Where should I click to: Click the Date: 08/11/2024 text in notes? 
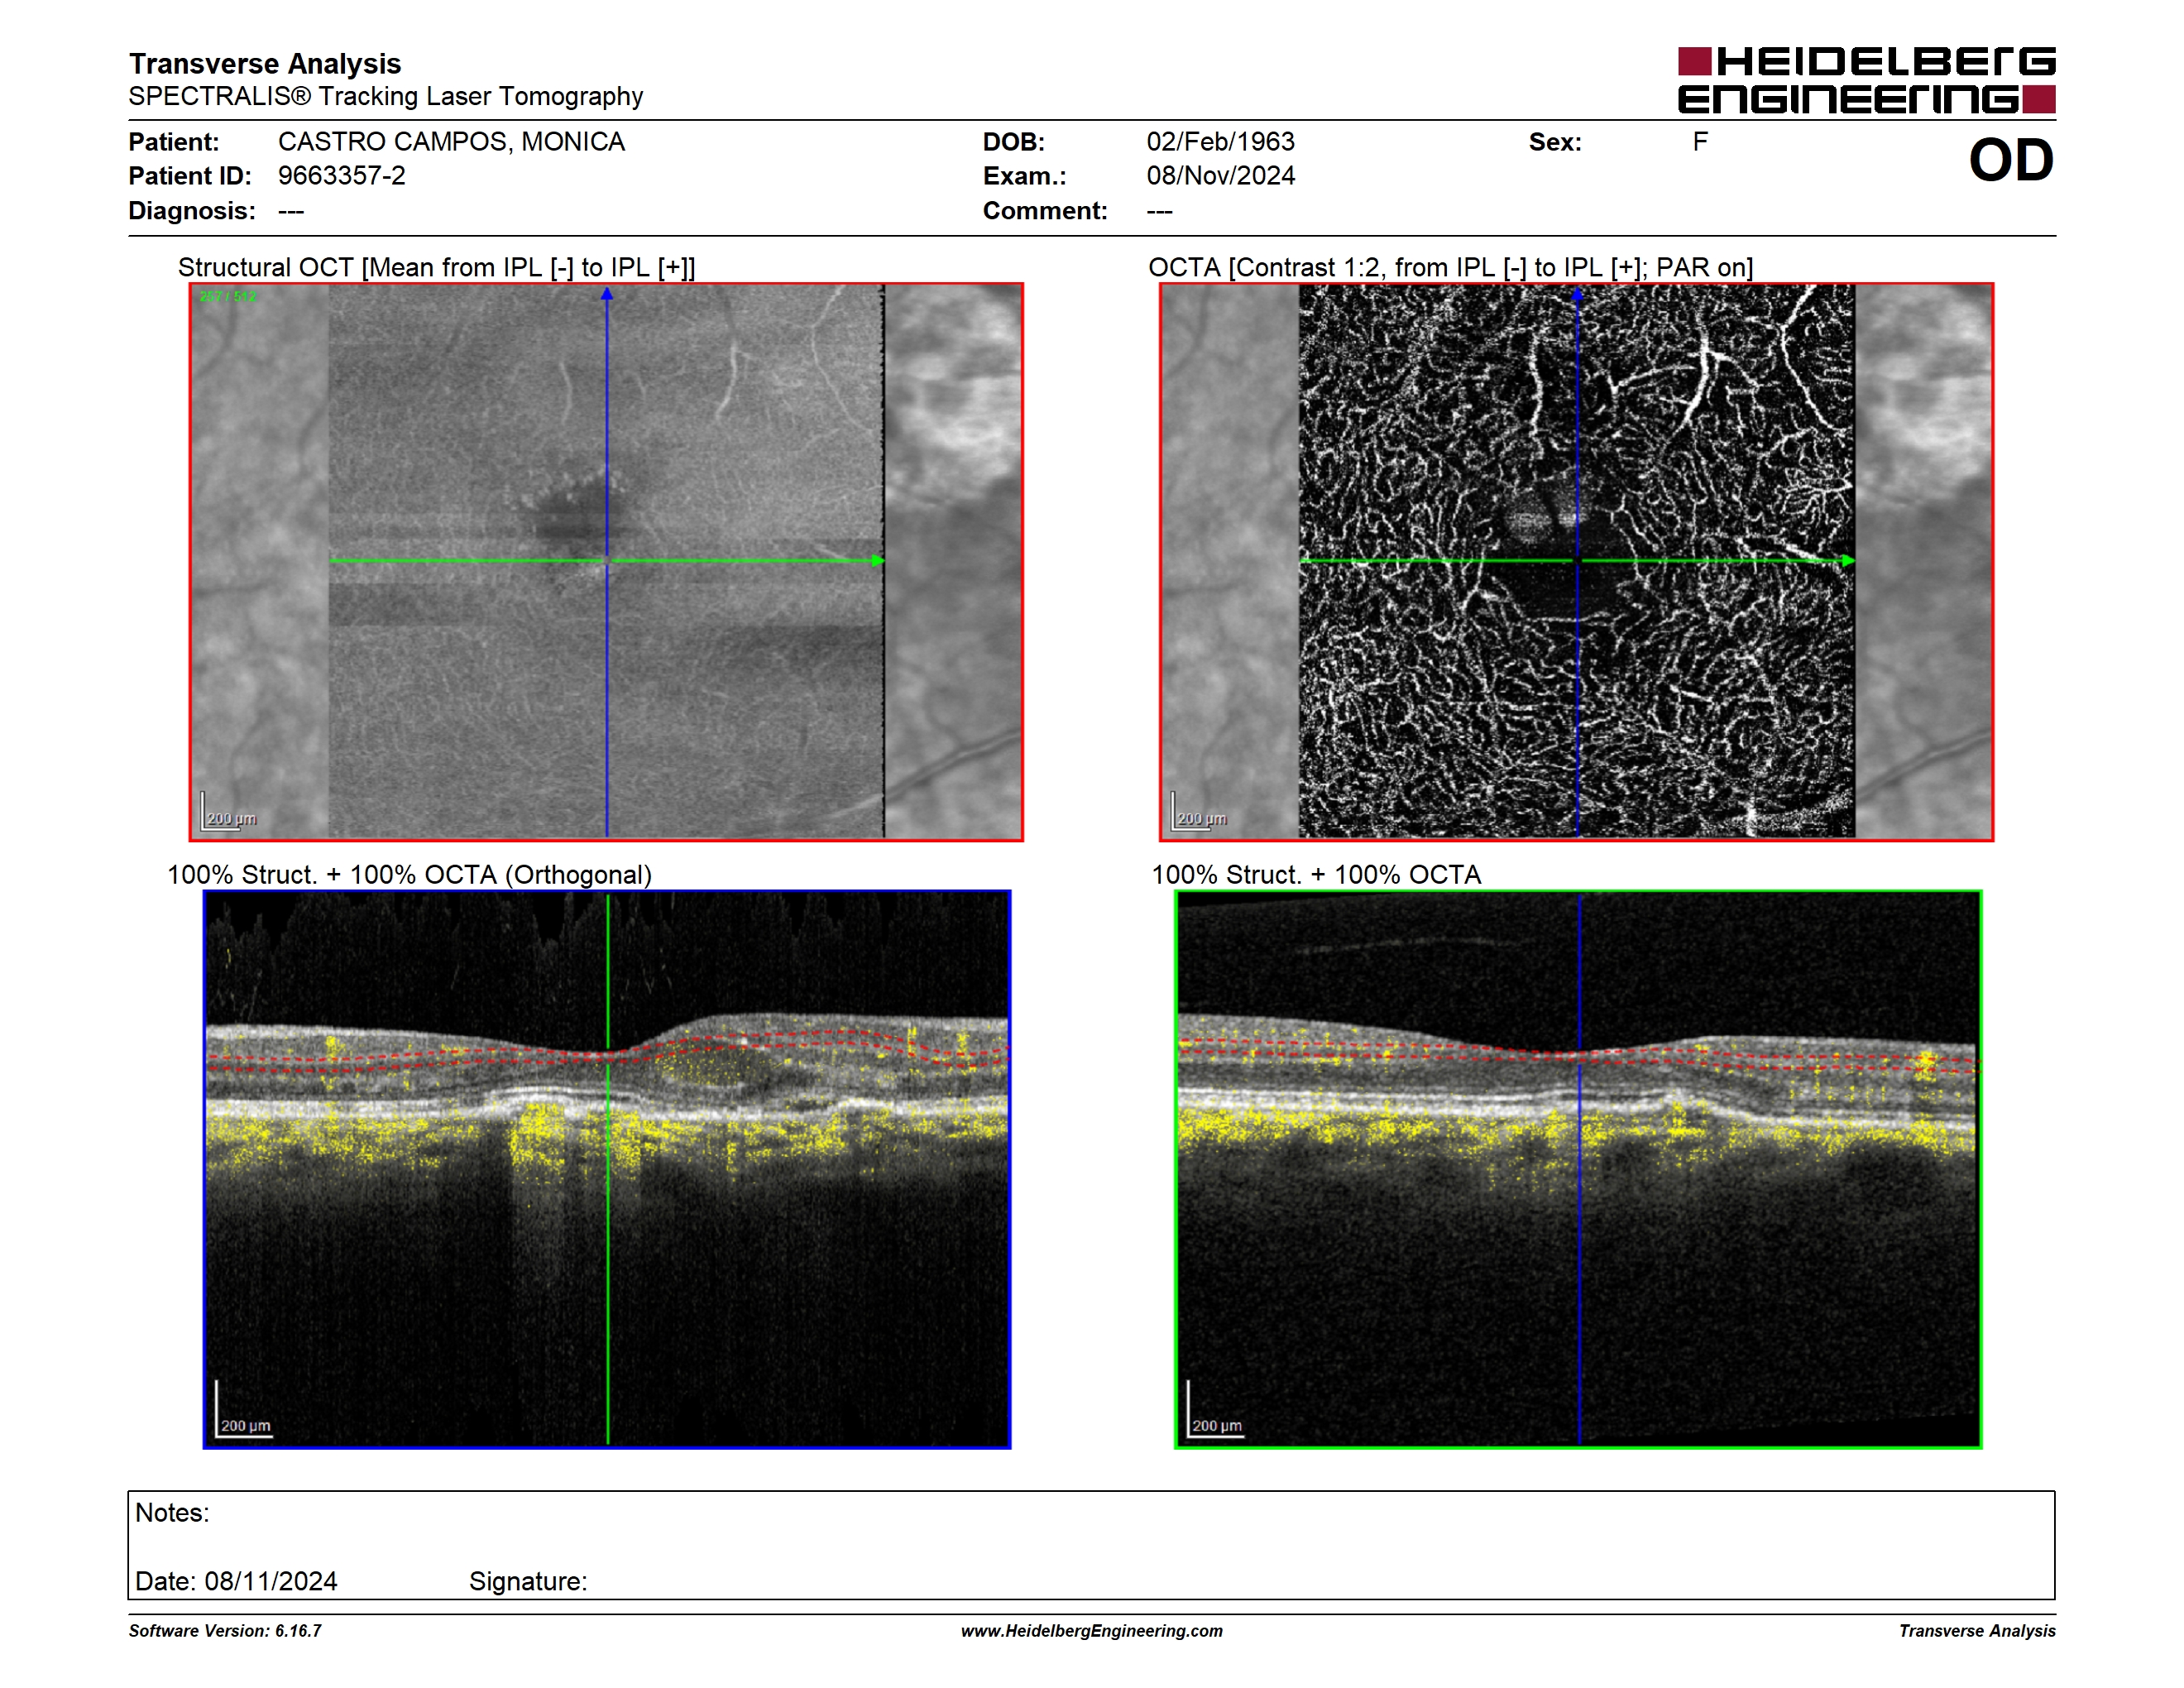tap(236, 1581)
